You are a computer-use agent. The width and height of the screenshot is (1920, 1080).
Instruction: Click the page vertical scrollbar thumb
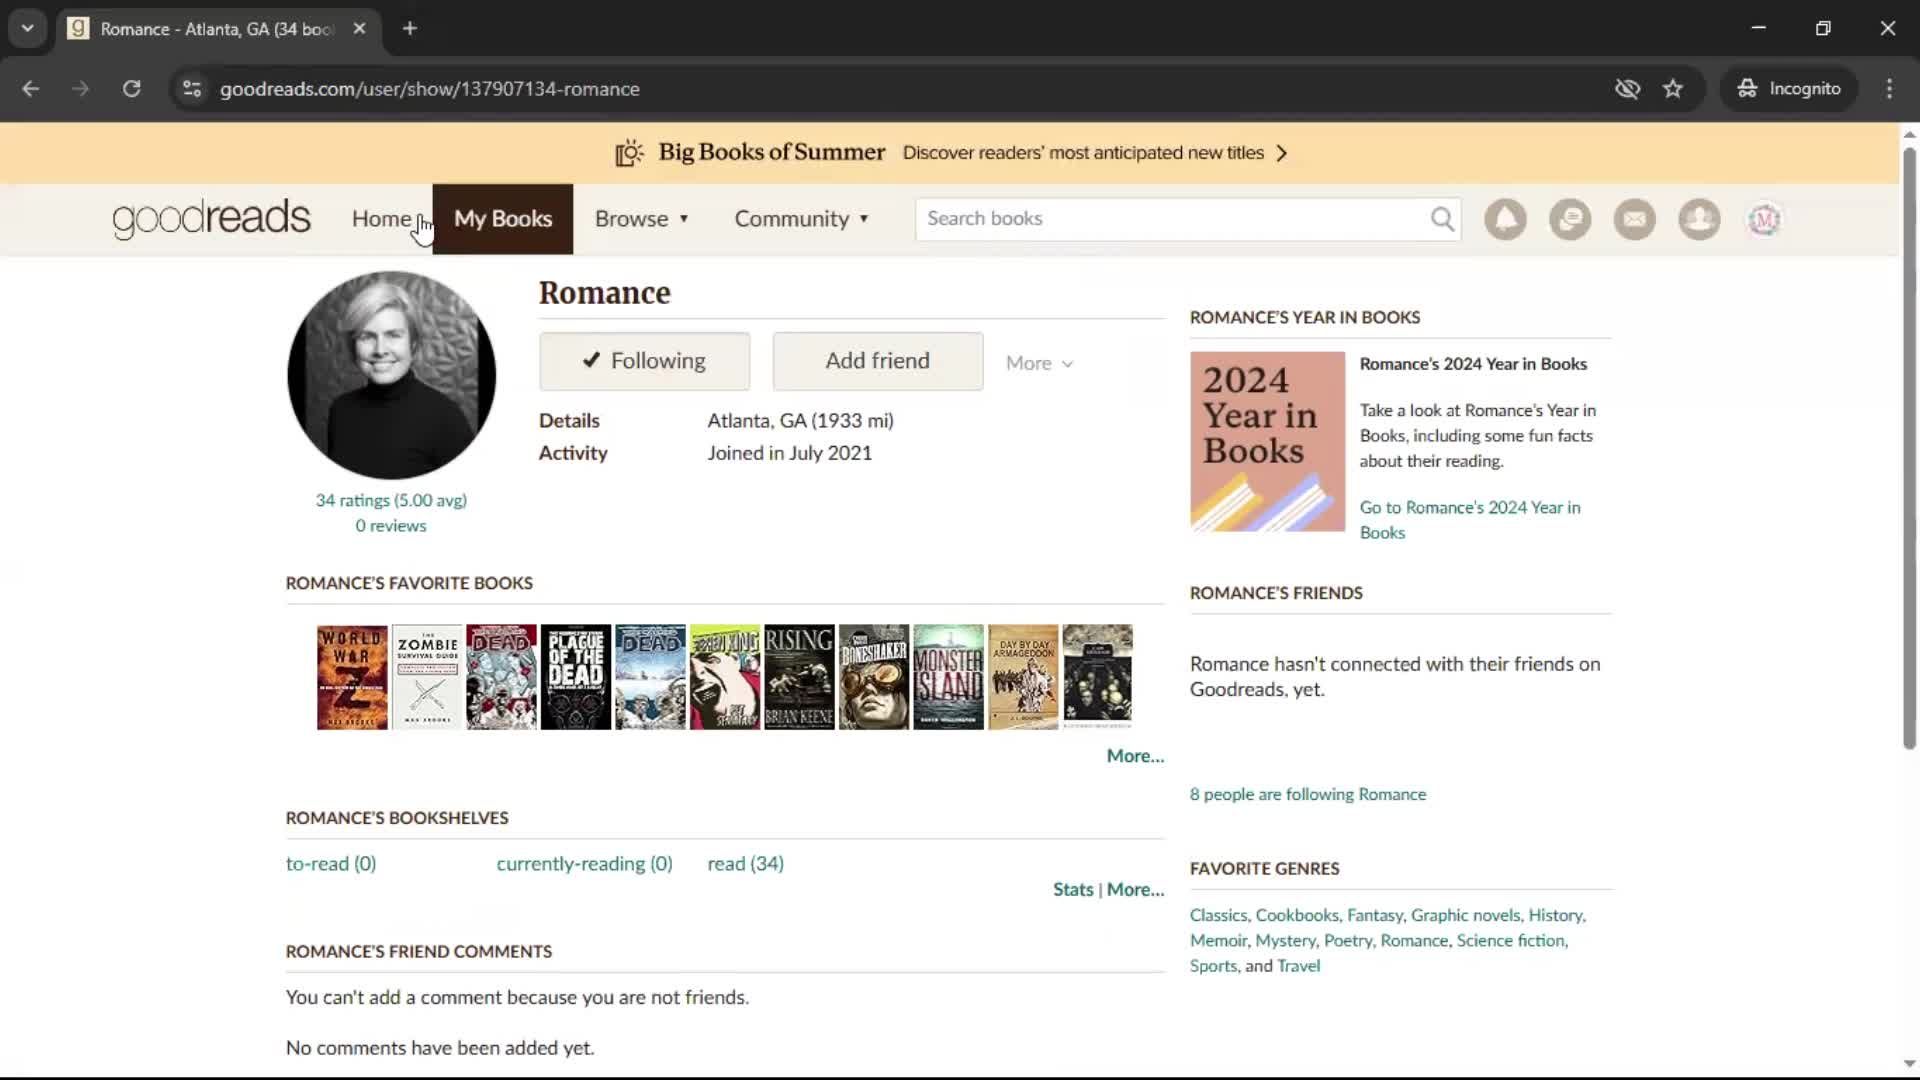point(1909,447)
